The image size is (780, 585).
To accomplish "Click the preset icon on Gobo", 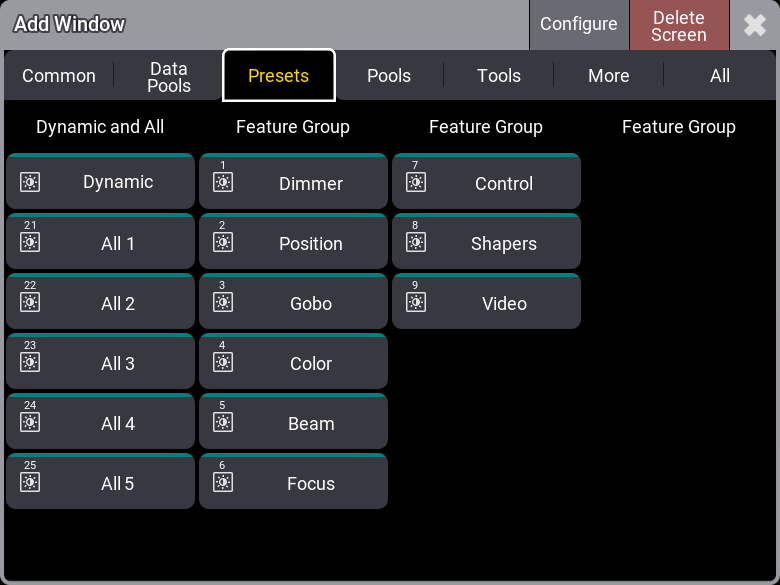I will click(223, 302).
